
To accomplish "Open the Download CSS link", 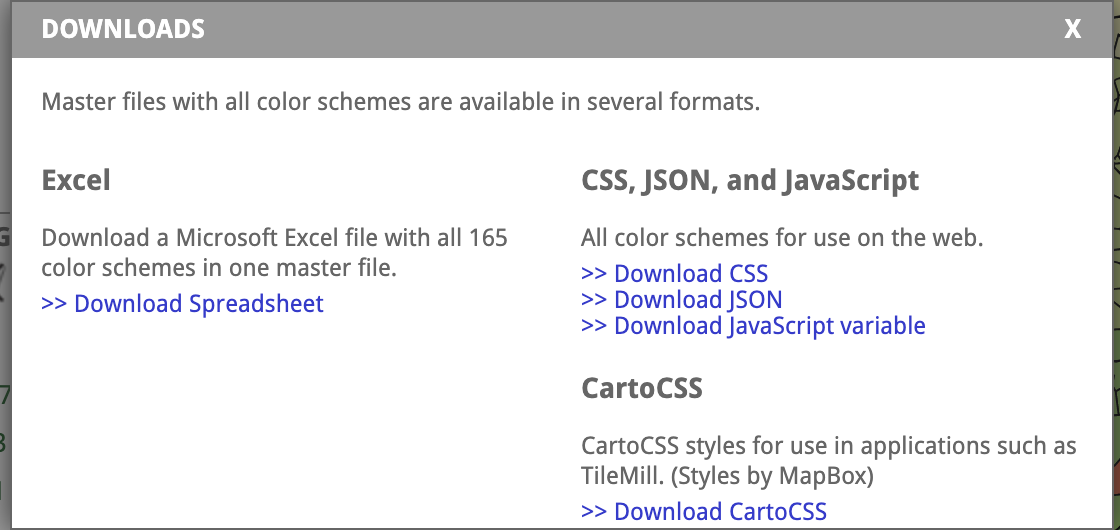I will click(x=675, y=273).
